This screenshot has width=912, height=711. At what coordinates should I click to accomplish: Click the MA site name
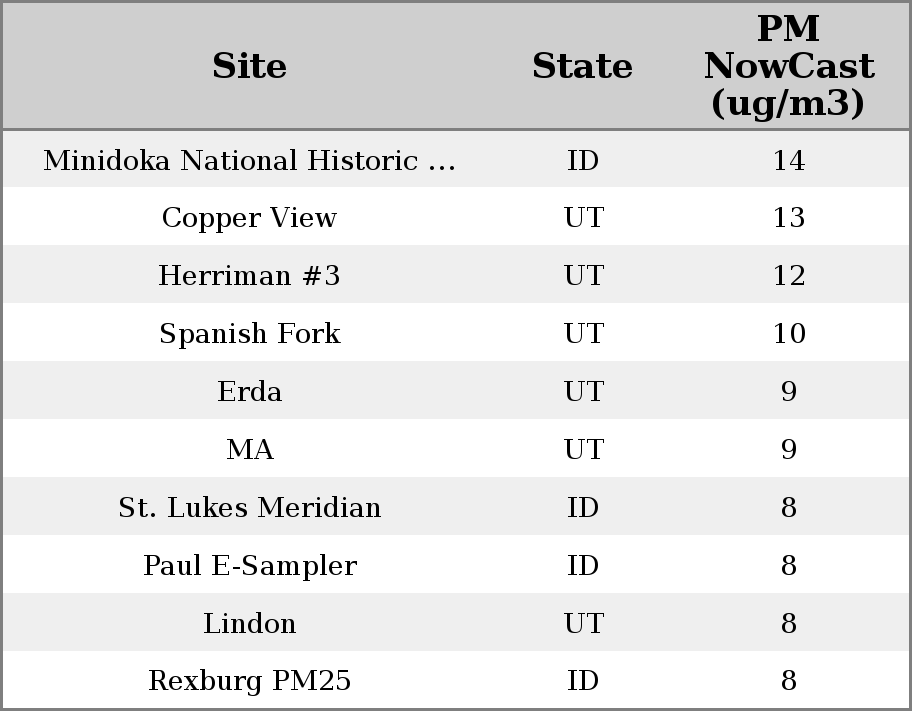(x=249, y=450)
